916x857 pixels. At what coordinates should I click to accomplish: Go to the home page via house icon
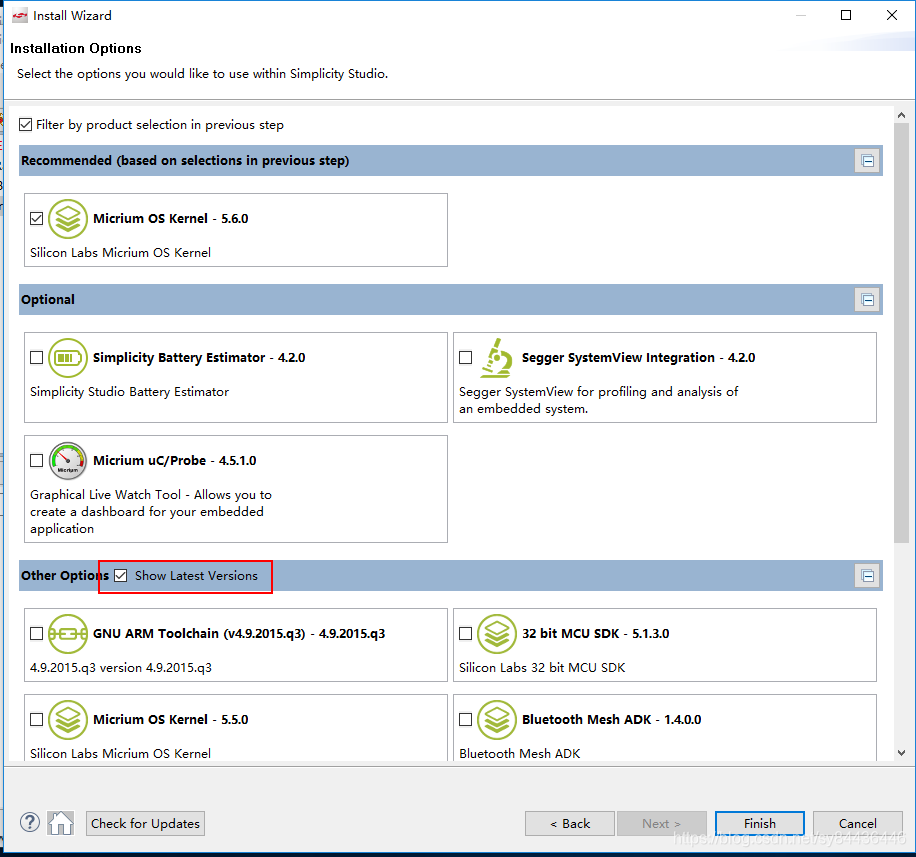[61, 823]
